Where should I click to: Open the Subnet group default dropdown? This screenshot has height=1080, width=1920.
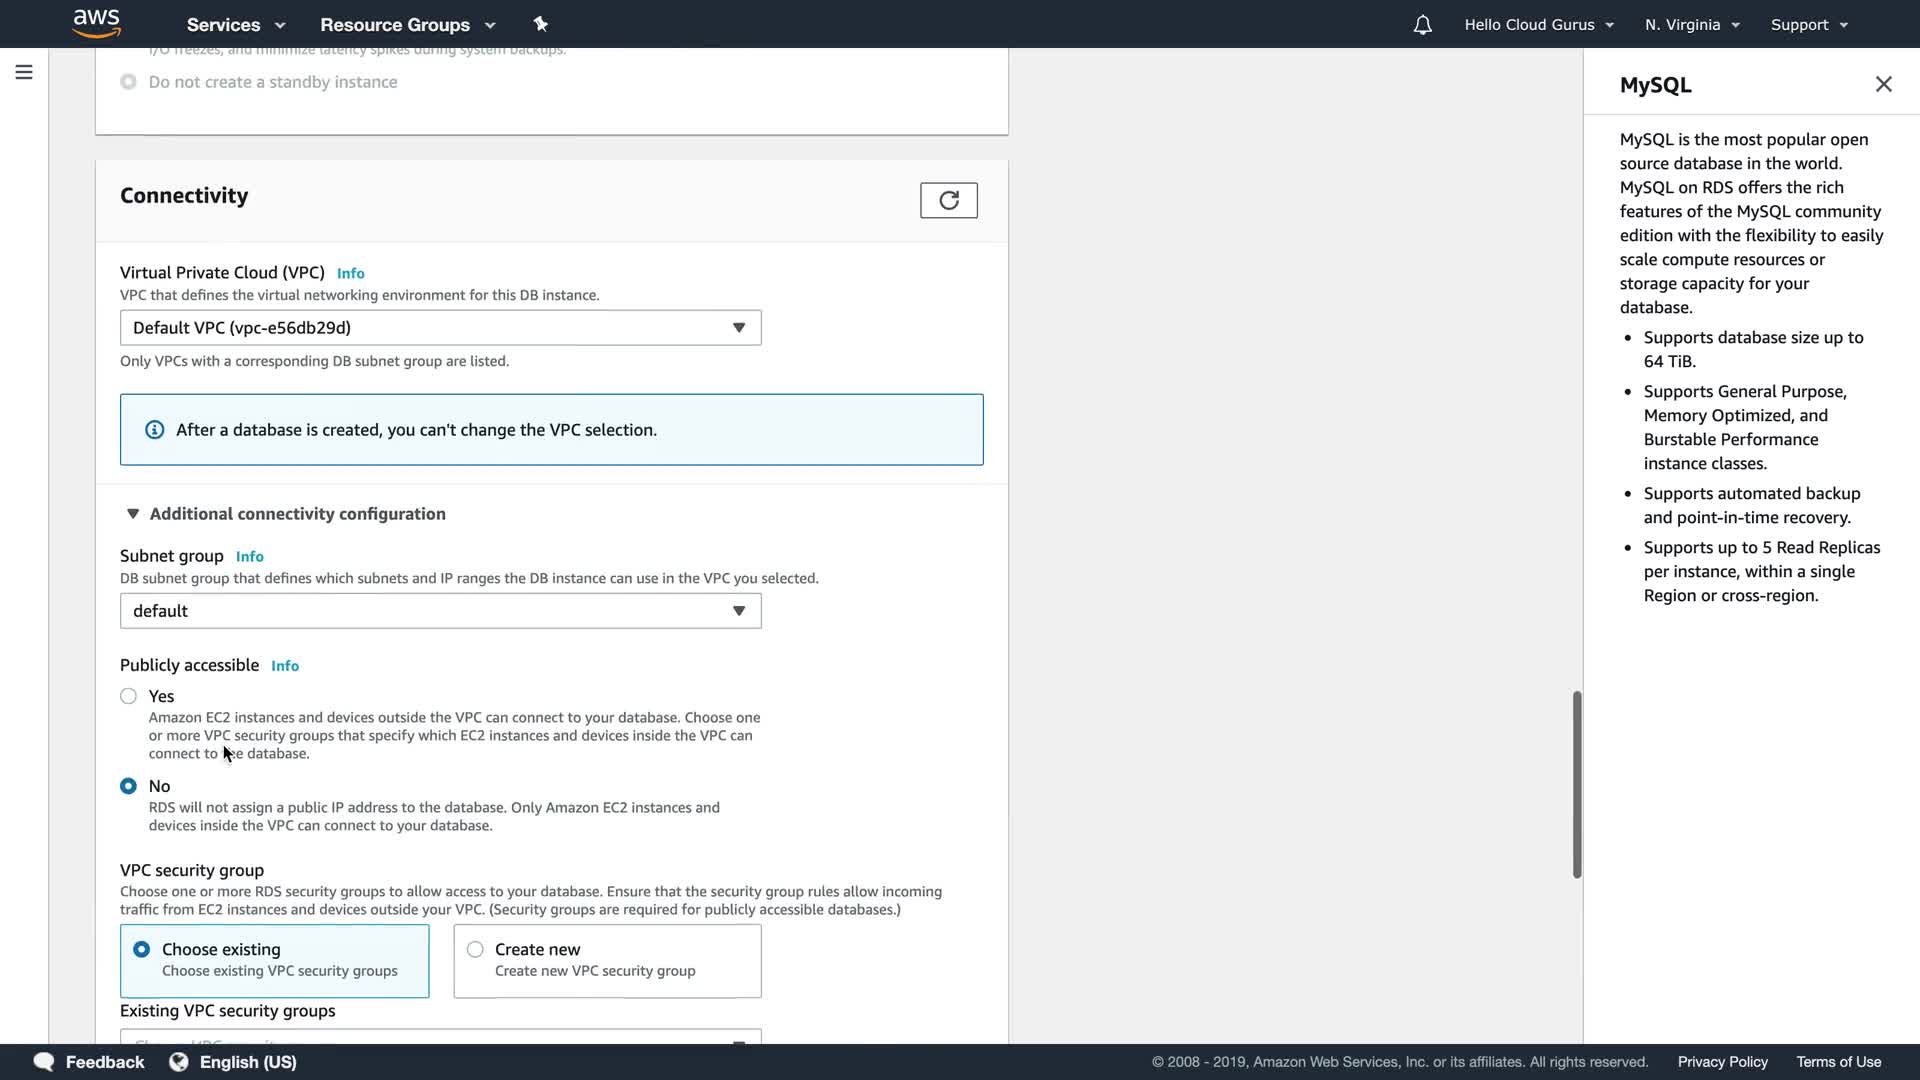(x=440, y=611)
